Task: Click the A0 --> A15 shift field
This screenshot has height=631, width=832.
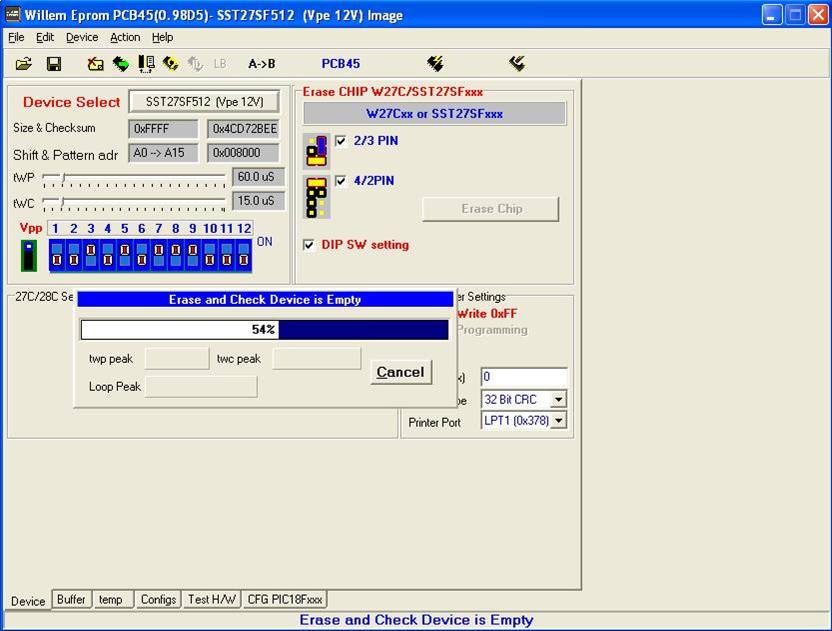Action: tap(163, 153)
